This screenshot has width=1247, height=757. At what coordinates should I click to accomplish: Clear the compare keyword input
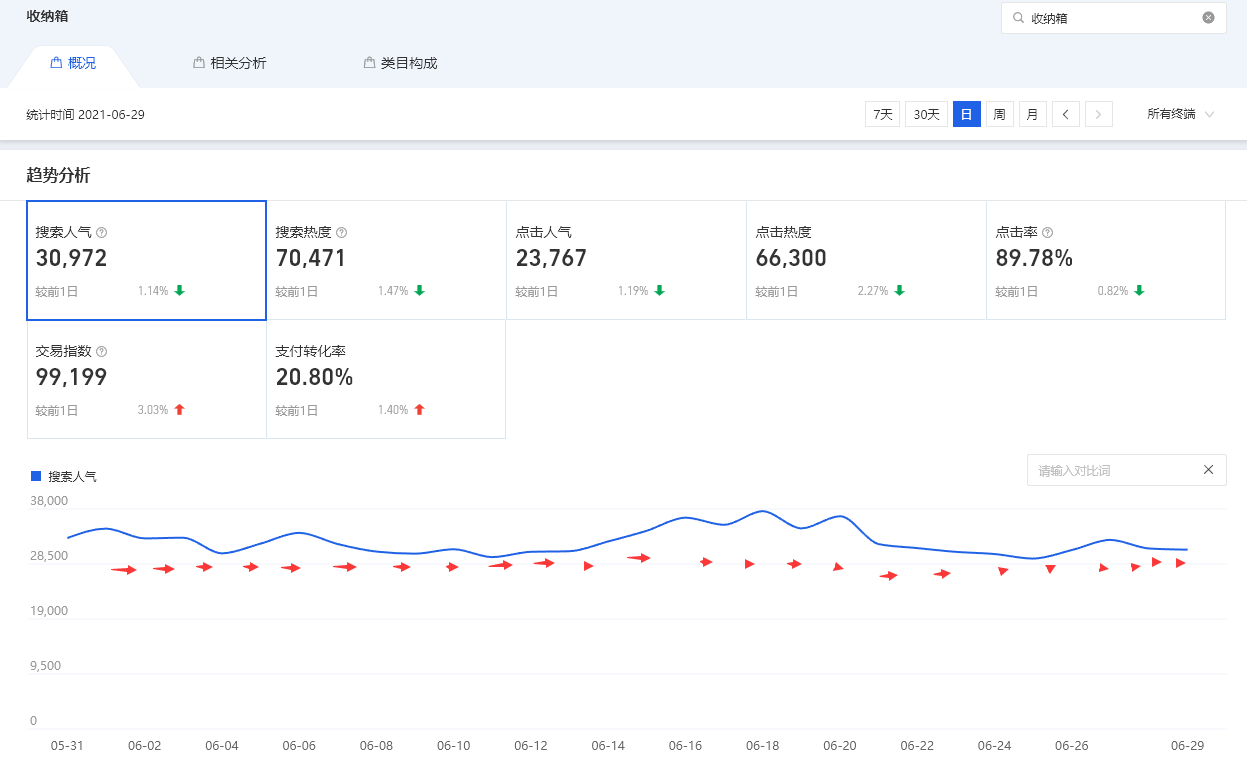point(1208,470)
